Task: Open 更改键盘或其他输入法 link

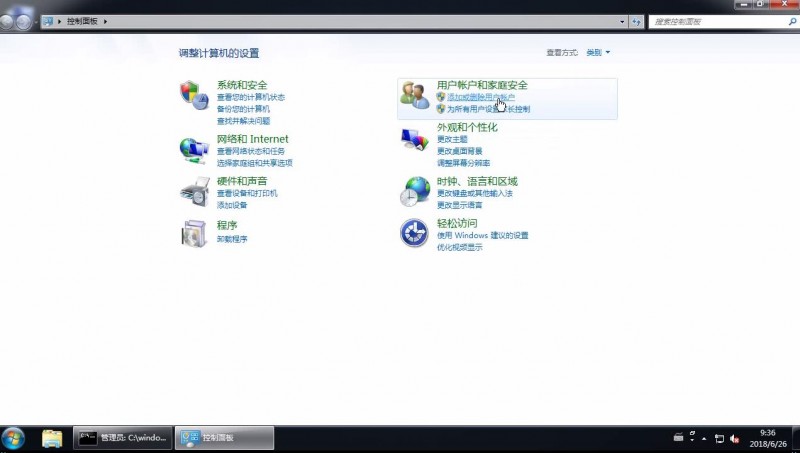Action: pyautogui.click(x=474, y=193)
